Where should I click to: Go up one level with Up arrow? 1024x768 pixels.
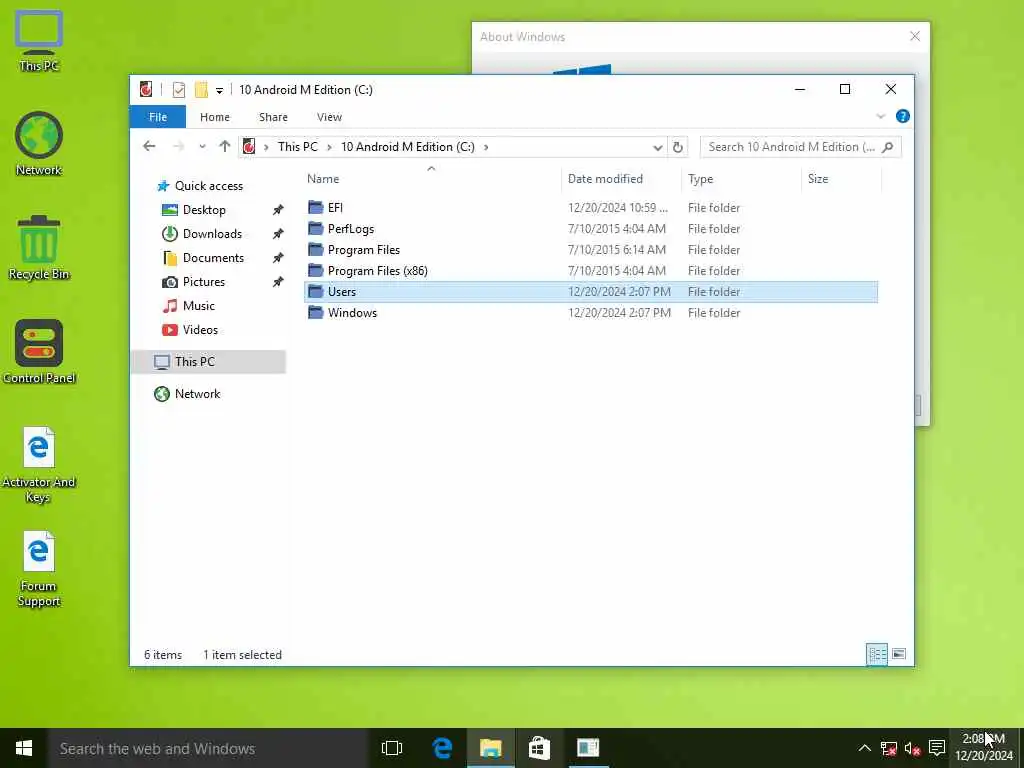(x=225, y=146)
